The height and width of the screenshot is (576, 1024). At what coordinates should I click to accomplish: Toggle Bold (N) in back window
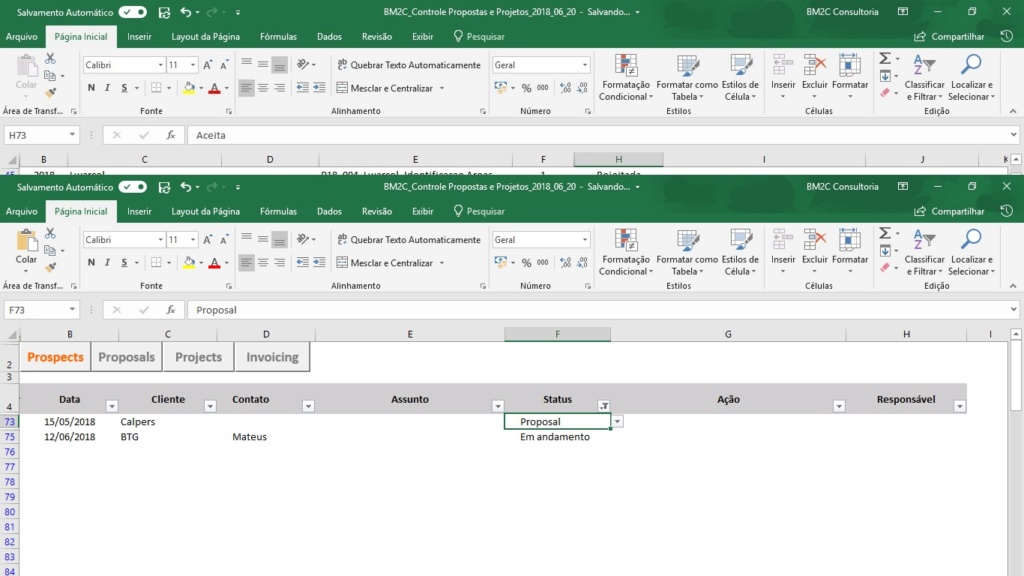(x=91, y=88)
